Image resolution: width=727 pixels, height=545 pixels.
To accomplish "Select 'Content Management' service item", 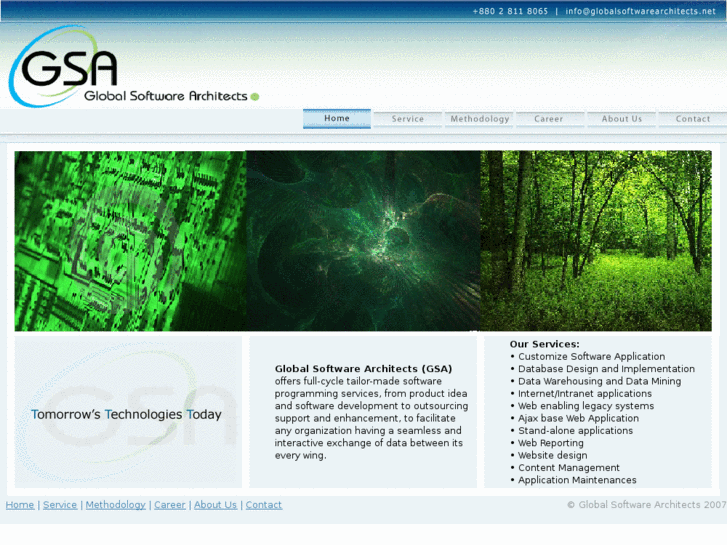I will pyautogui.click(x=568, y=468).
